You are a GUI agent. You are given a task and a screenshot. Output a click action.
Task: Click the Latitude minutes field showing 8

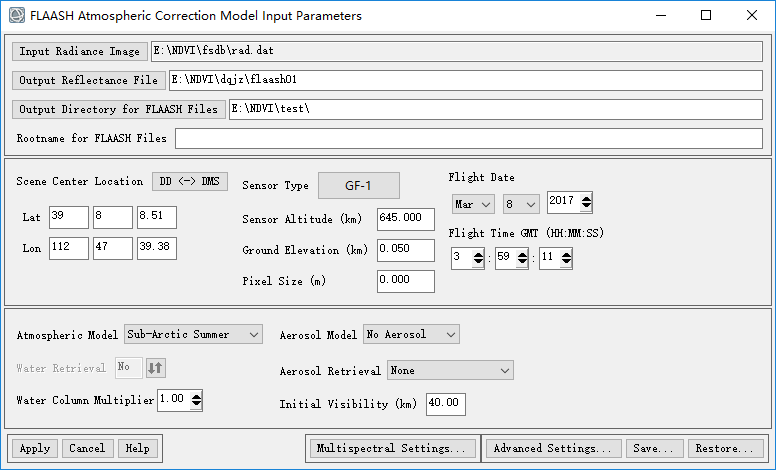[113, 217]
